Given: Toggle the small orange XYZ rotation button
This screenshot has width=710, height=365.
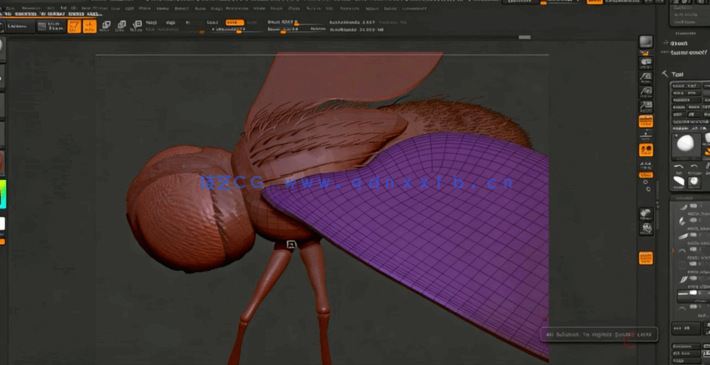Looking at the screenshot, I should [x=646, y=175].
